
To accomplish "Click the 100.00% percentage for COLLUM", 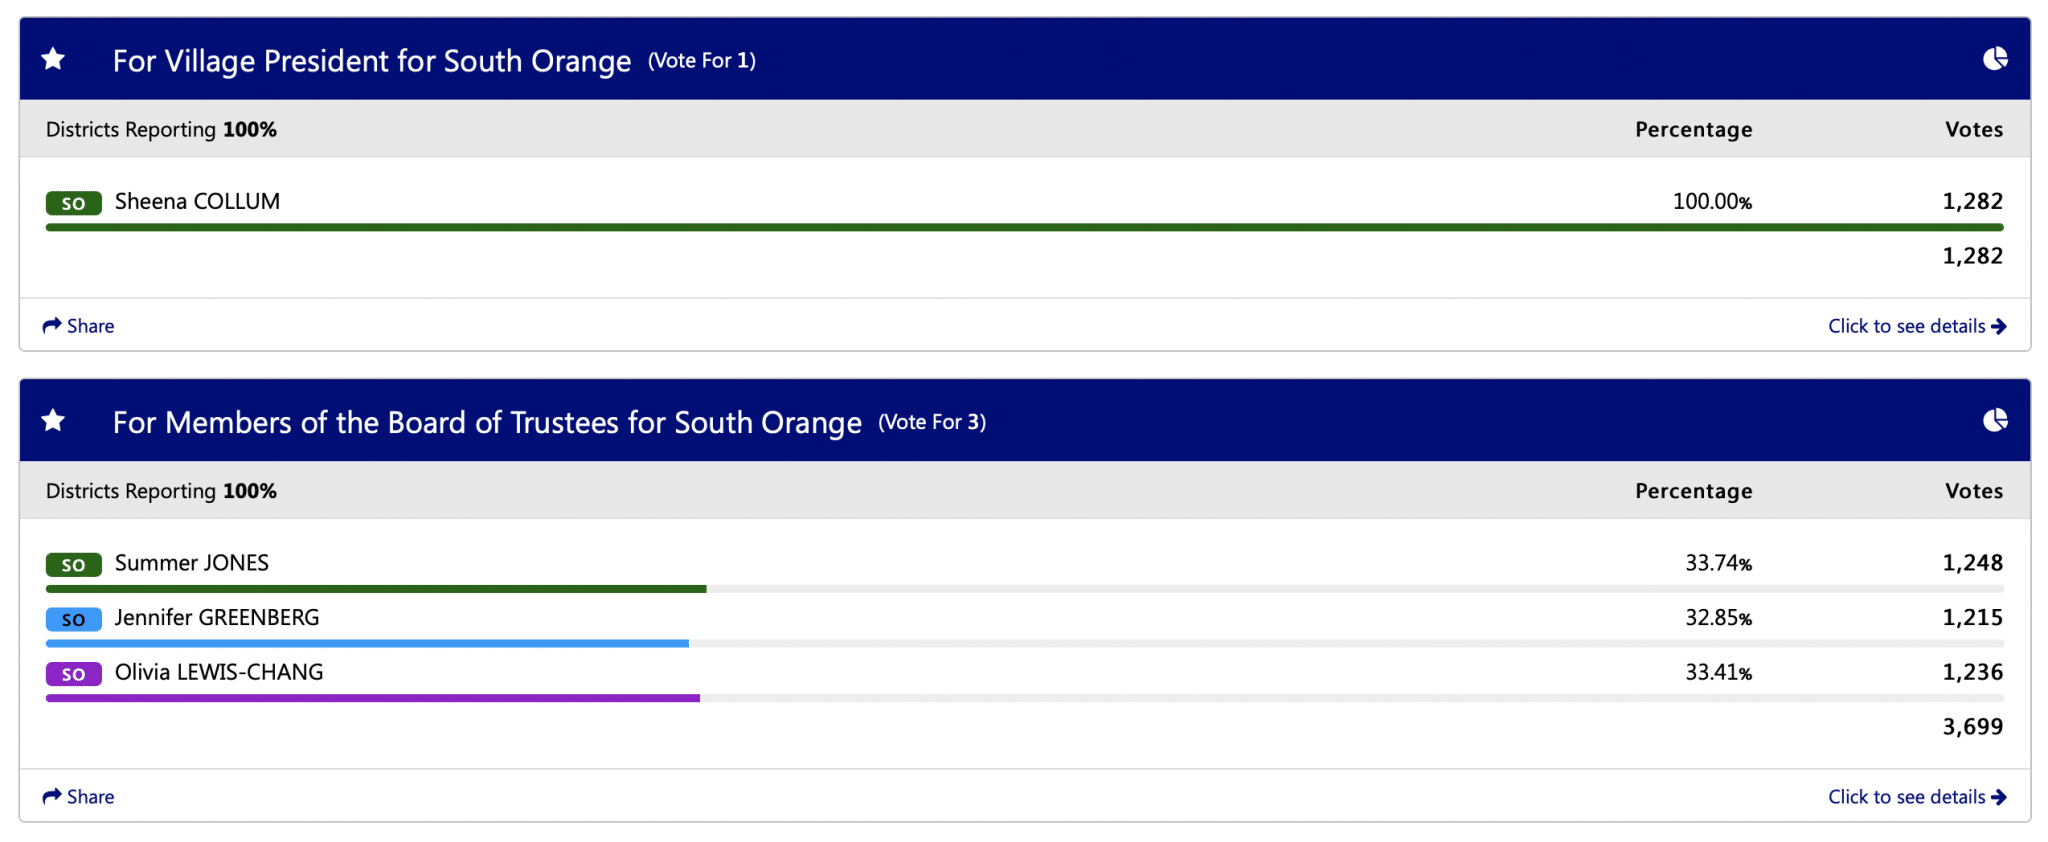I will (x=1712, y=202).
